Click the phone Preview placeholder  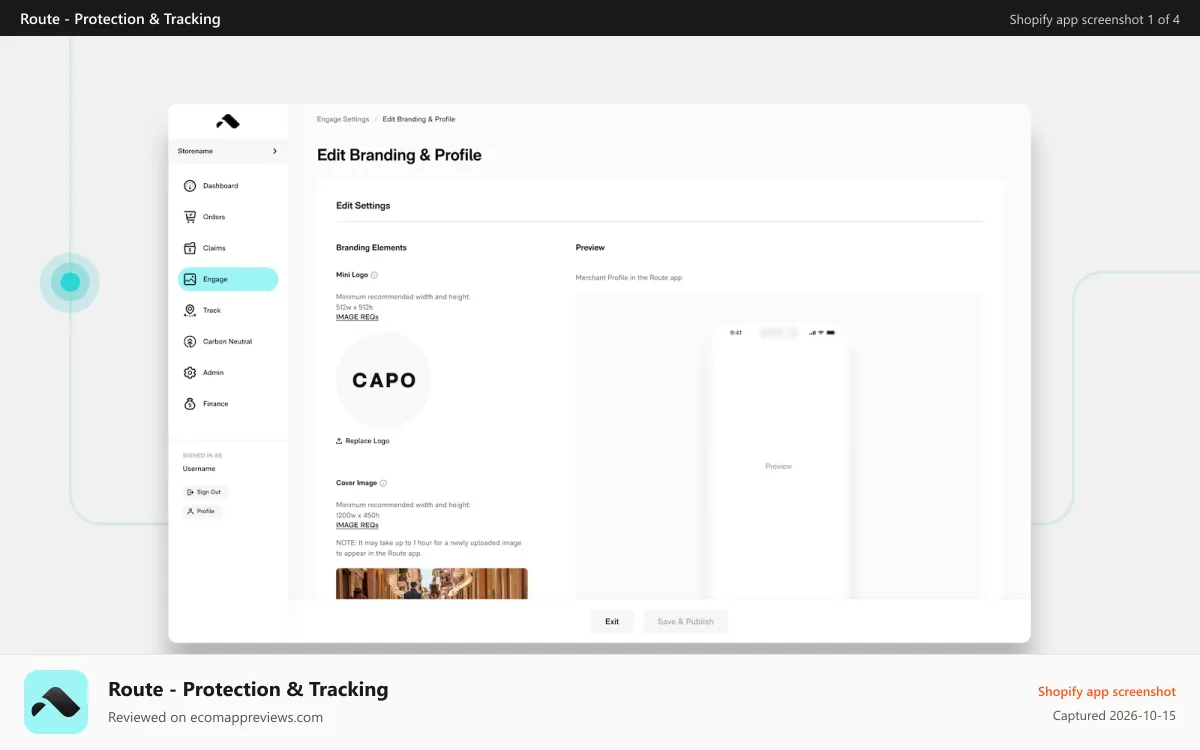(x=779, y=466)
